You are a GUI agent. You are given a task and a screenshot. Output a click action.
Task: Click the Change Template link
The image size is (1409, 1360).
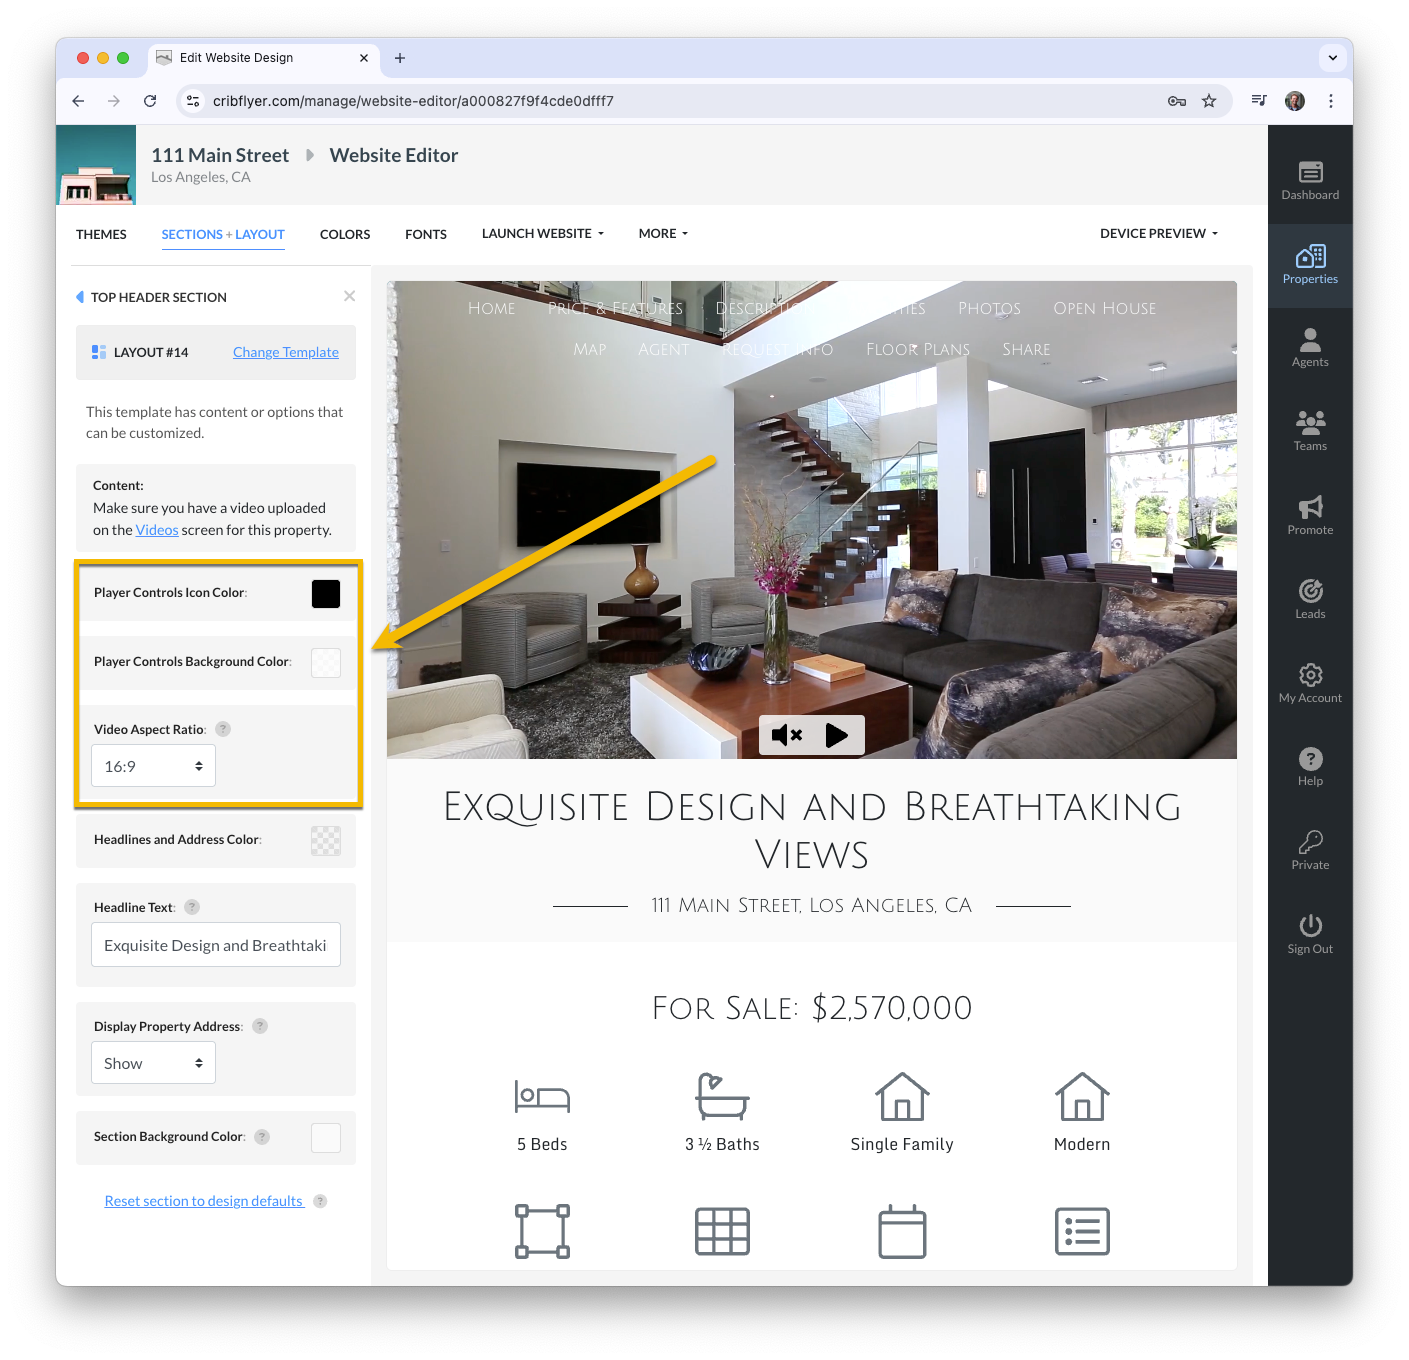pyautogui.click(x=286, y=352)
